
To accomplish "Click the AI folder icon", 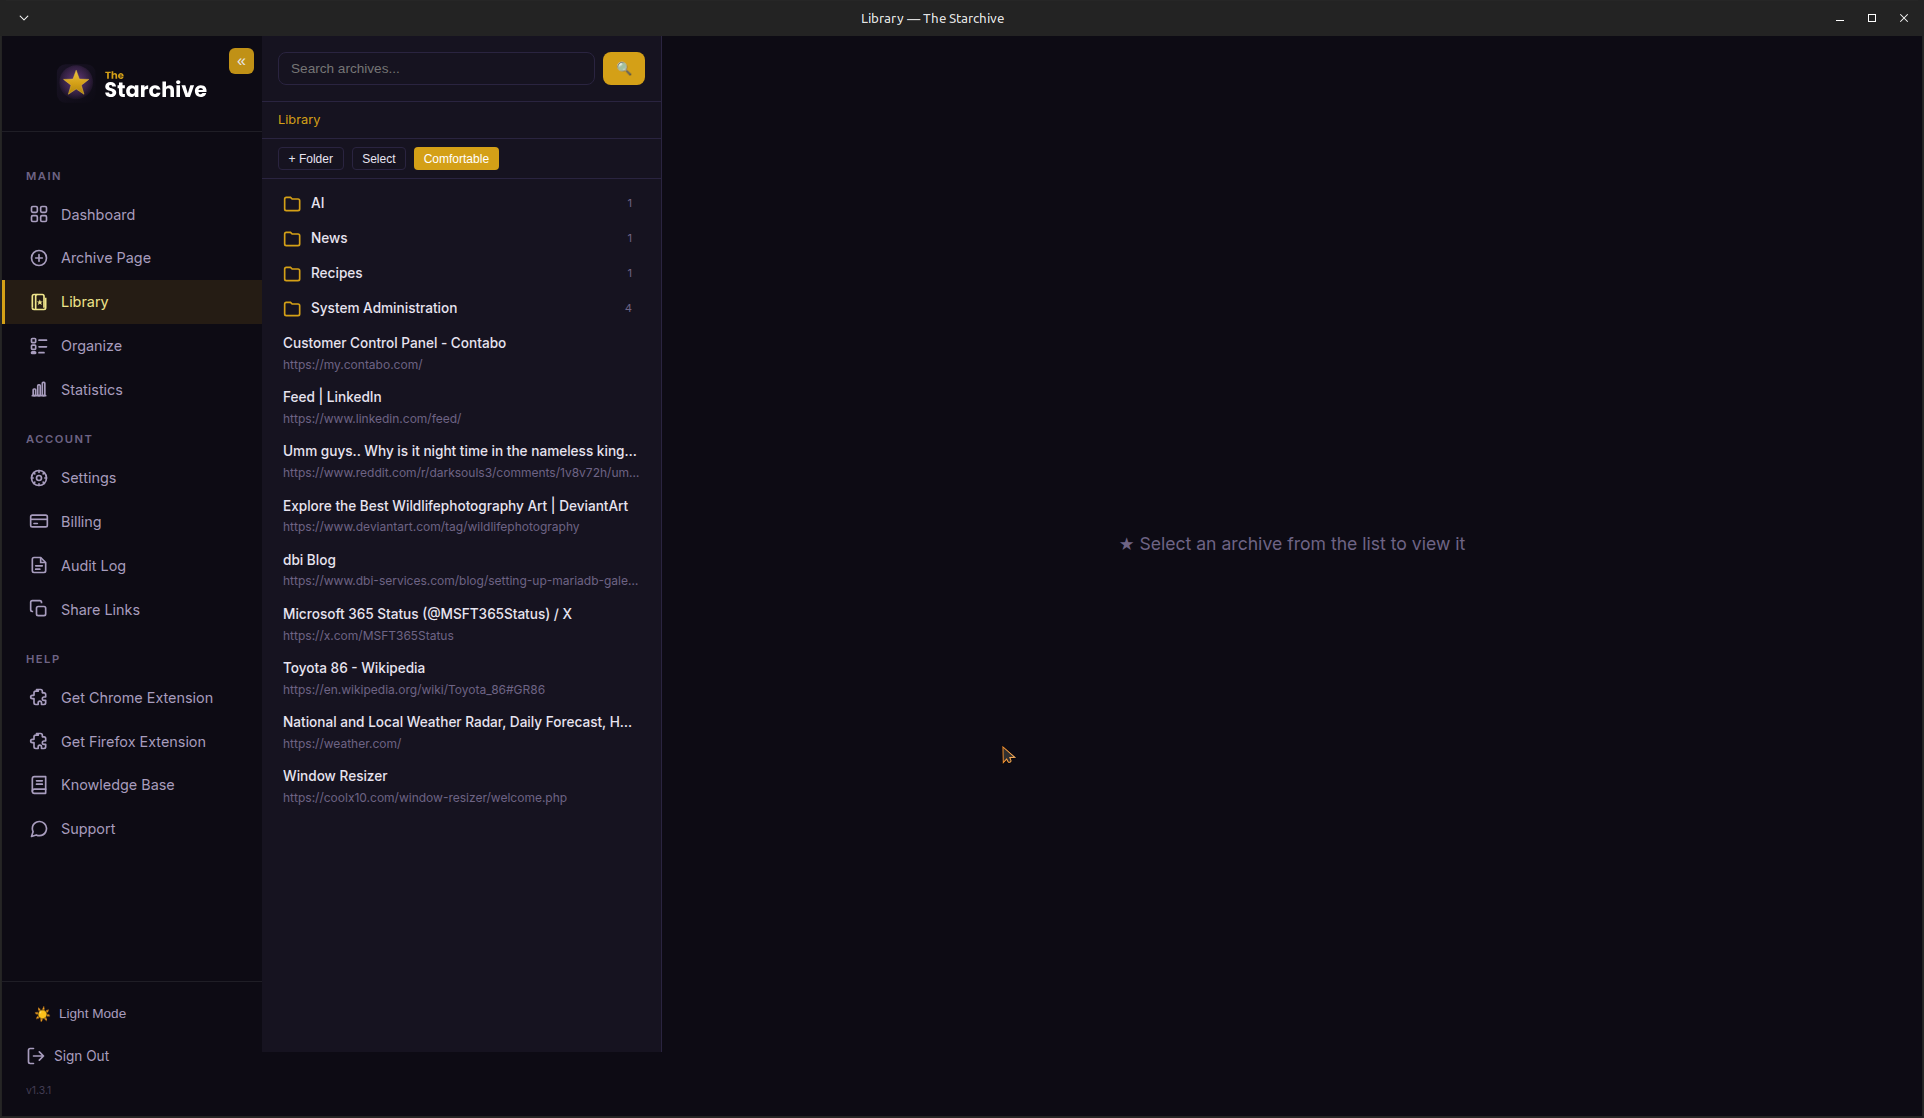I will click(292, 204).
